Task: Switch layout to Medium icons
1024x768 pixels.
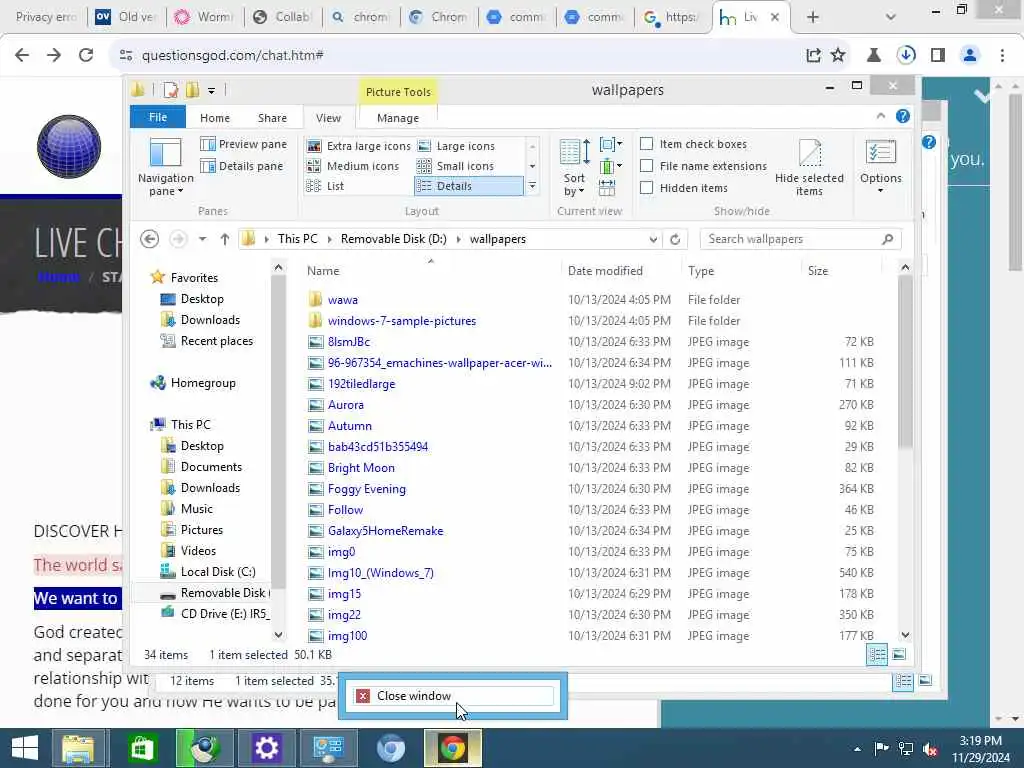Action: tap(353, 166)
